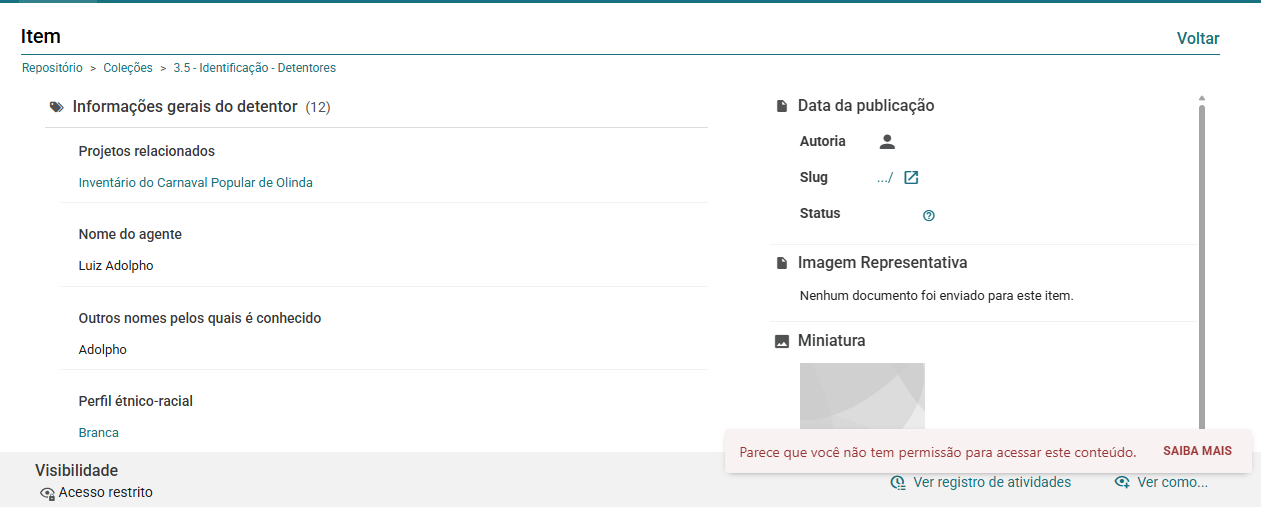Select the other known name Adolpho

103,350
